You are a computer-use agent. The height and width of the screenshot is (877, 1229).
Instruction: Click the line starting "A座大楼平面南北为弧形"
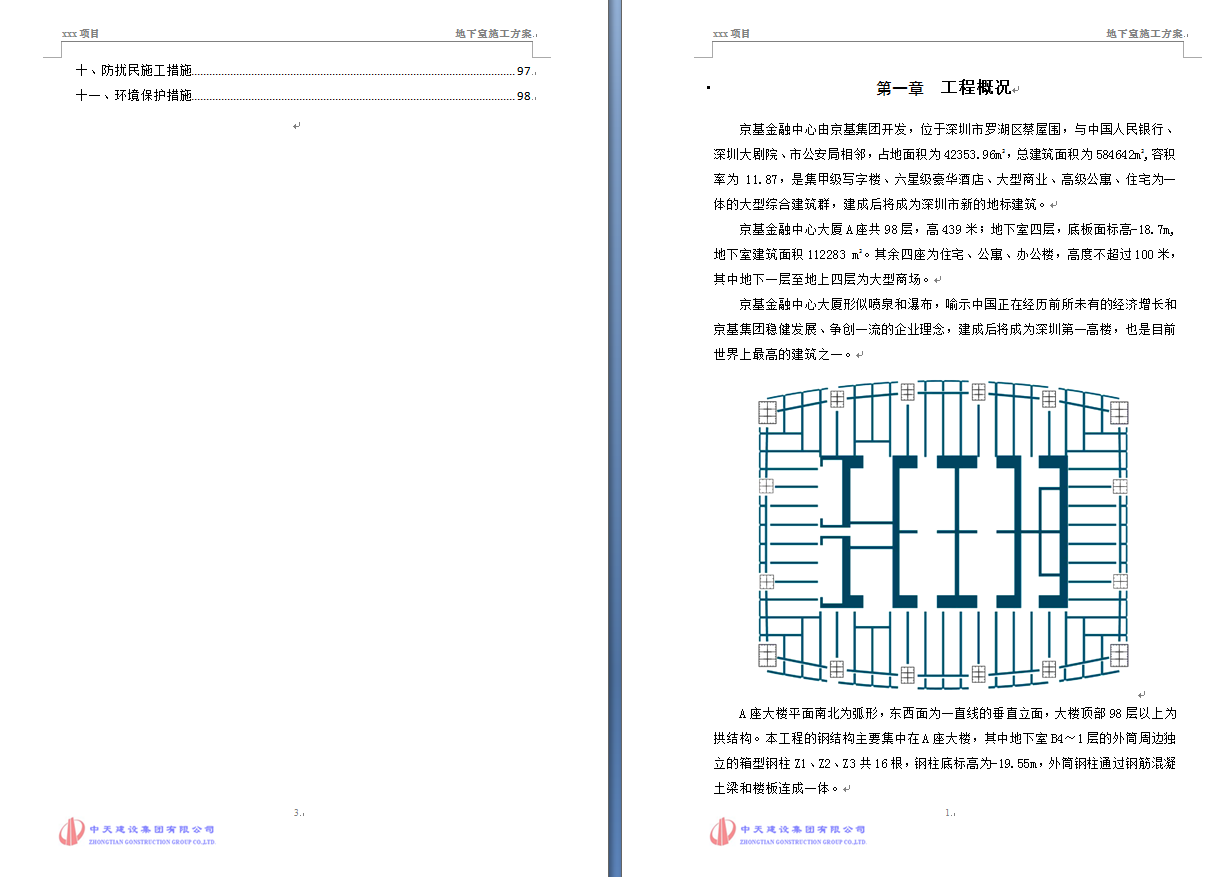[x=957, y=714]
